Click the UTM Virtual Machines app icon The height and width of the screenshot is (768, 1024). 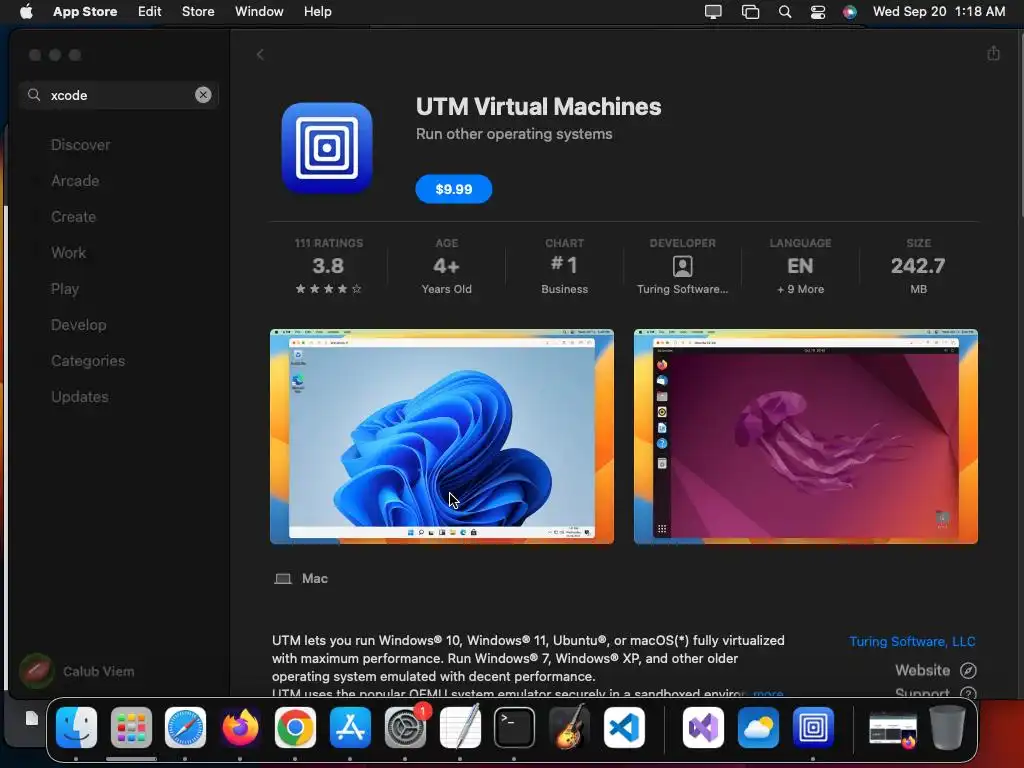(x=327, y=148)
